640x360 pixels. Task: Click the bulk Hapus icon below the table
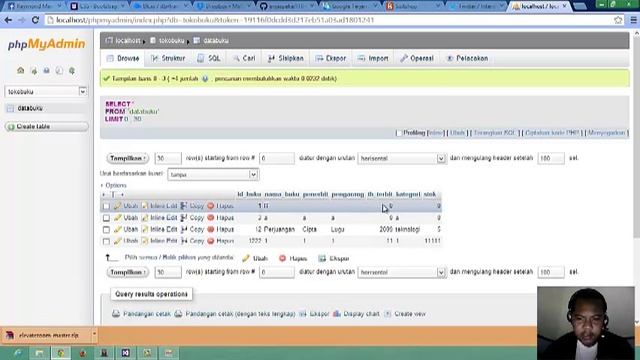tap(282, 258)
